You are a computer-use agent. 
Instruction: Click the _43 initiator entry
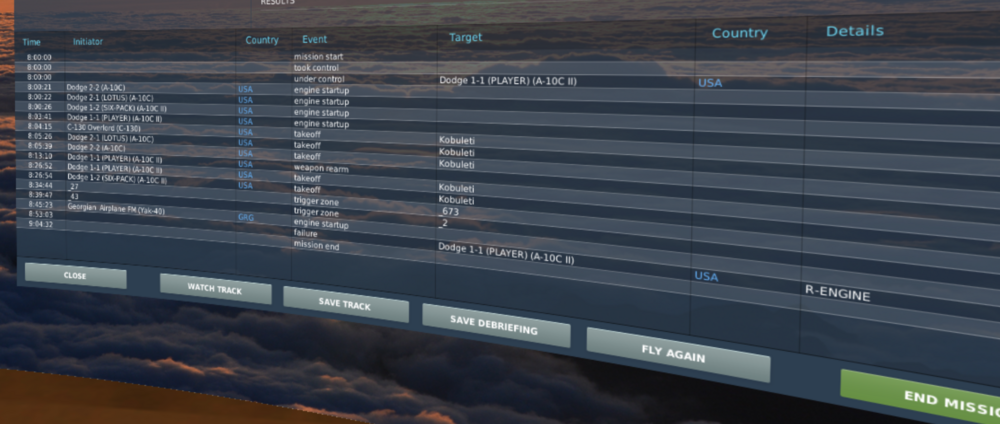pos(73,197)
